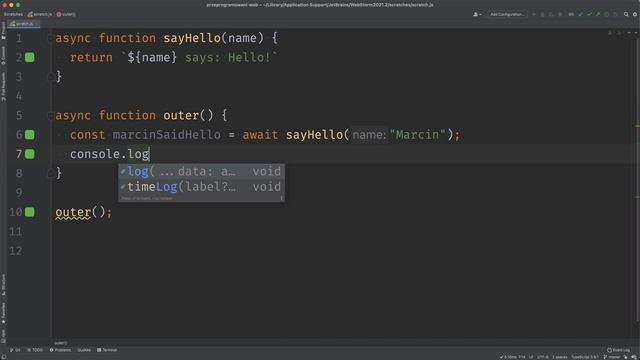Click the UTF-8 encoding status widget
Viewport: 640px width, 360px height.
point(543,357)
